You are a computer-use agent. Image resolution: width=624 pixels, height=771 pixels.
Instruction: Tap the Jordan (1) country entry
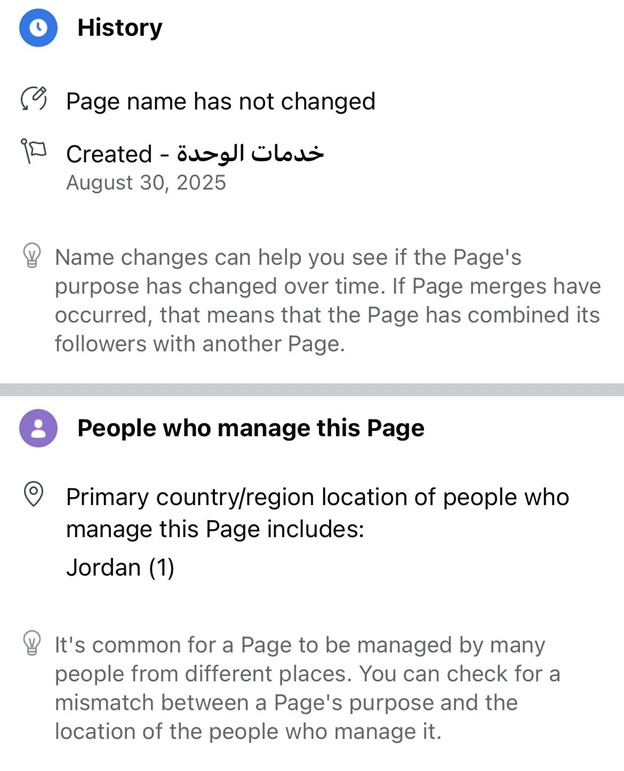[120, 568]
